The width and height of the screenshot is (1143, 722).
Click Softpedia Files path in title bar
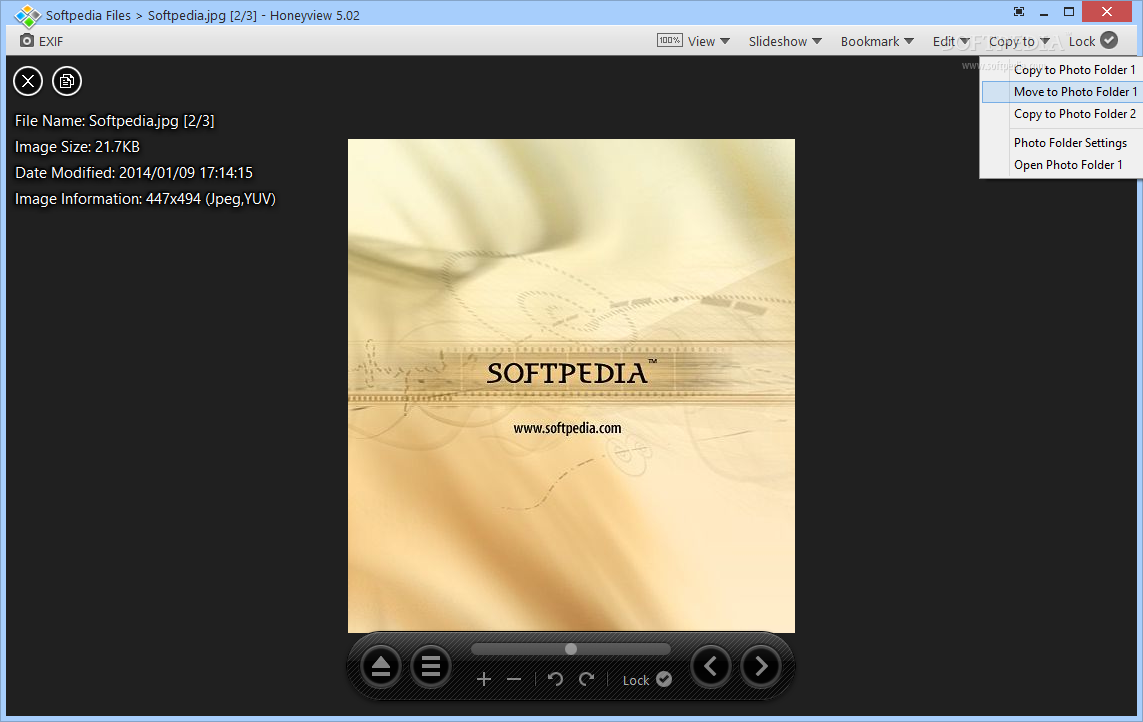point(88,15)
